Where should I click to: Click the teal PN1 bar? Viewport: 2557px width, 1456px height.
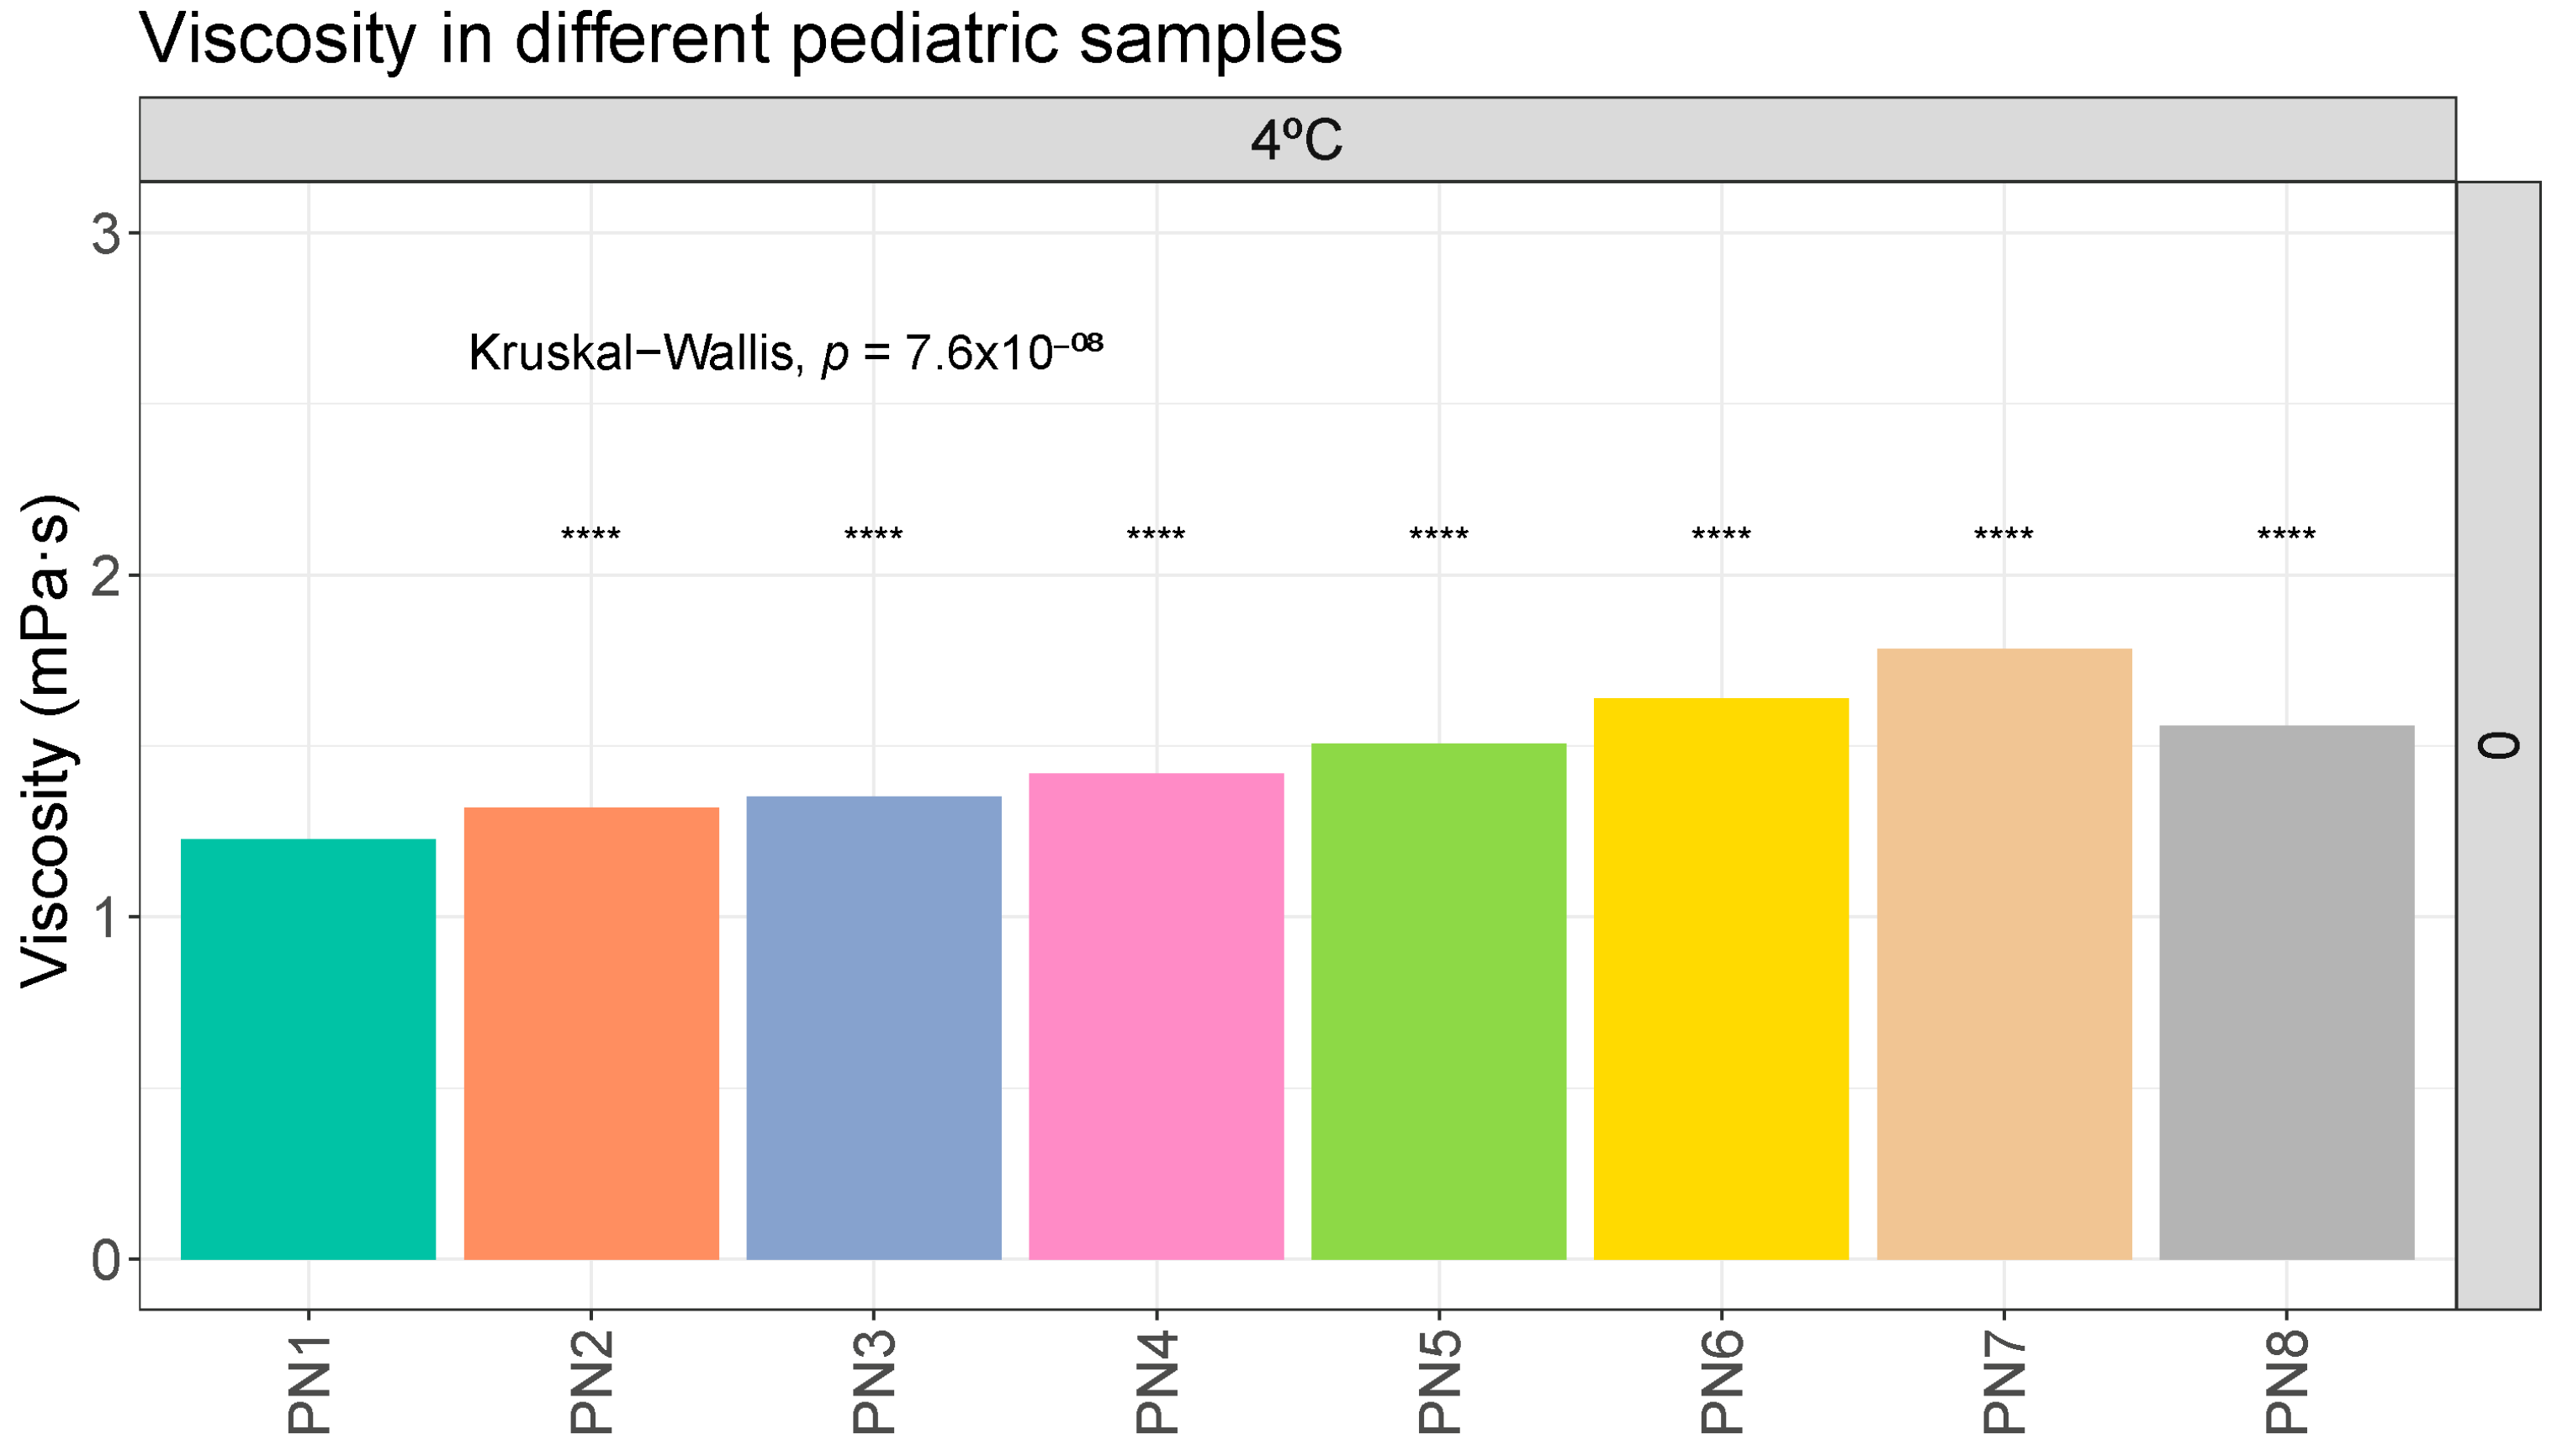(308, 1048)
